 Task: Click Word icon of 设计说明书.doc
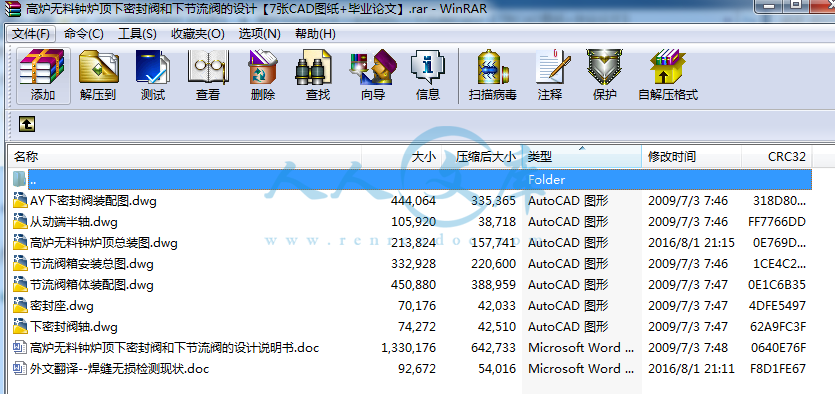click(x=20, y=348)
